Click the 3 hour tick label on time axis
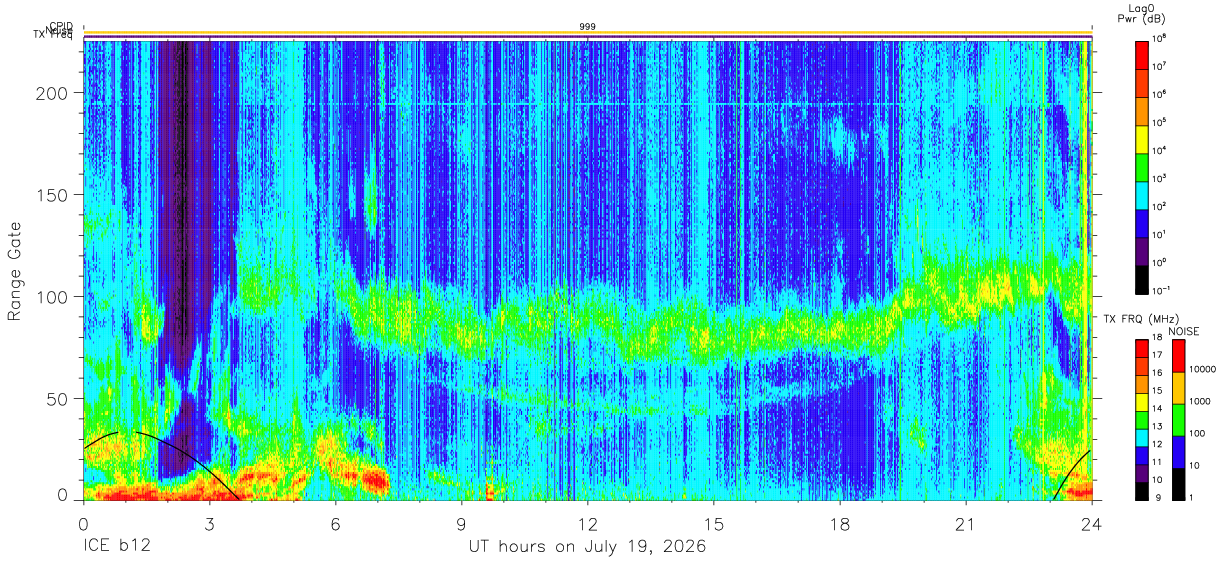 click(x=209, y=523)
